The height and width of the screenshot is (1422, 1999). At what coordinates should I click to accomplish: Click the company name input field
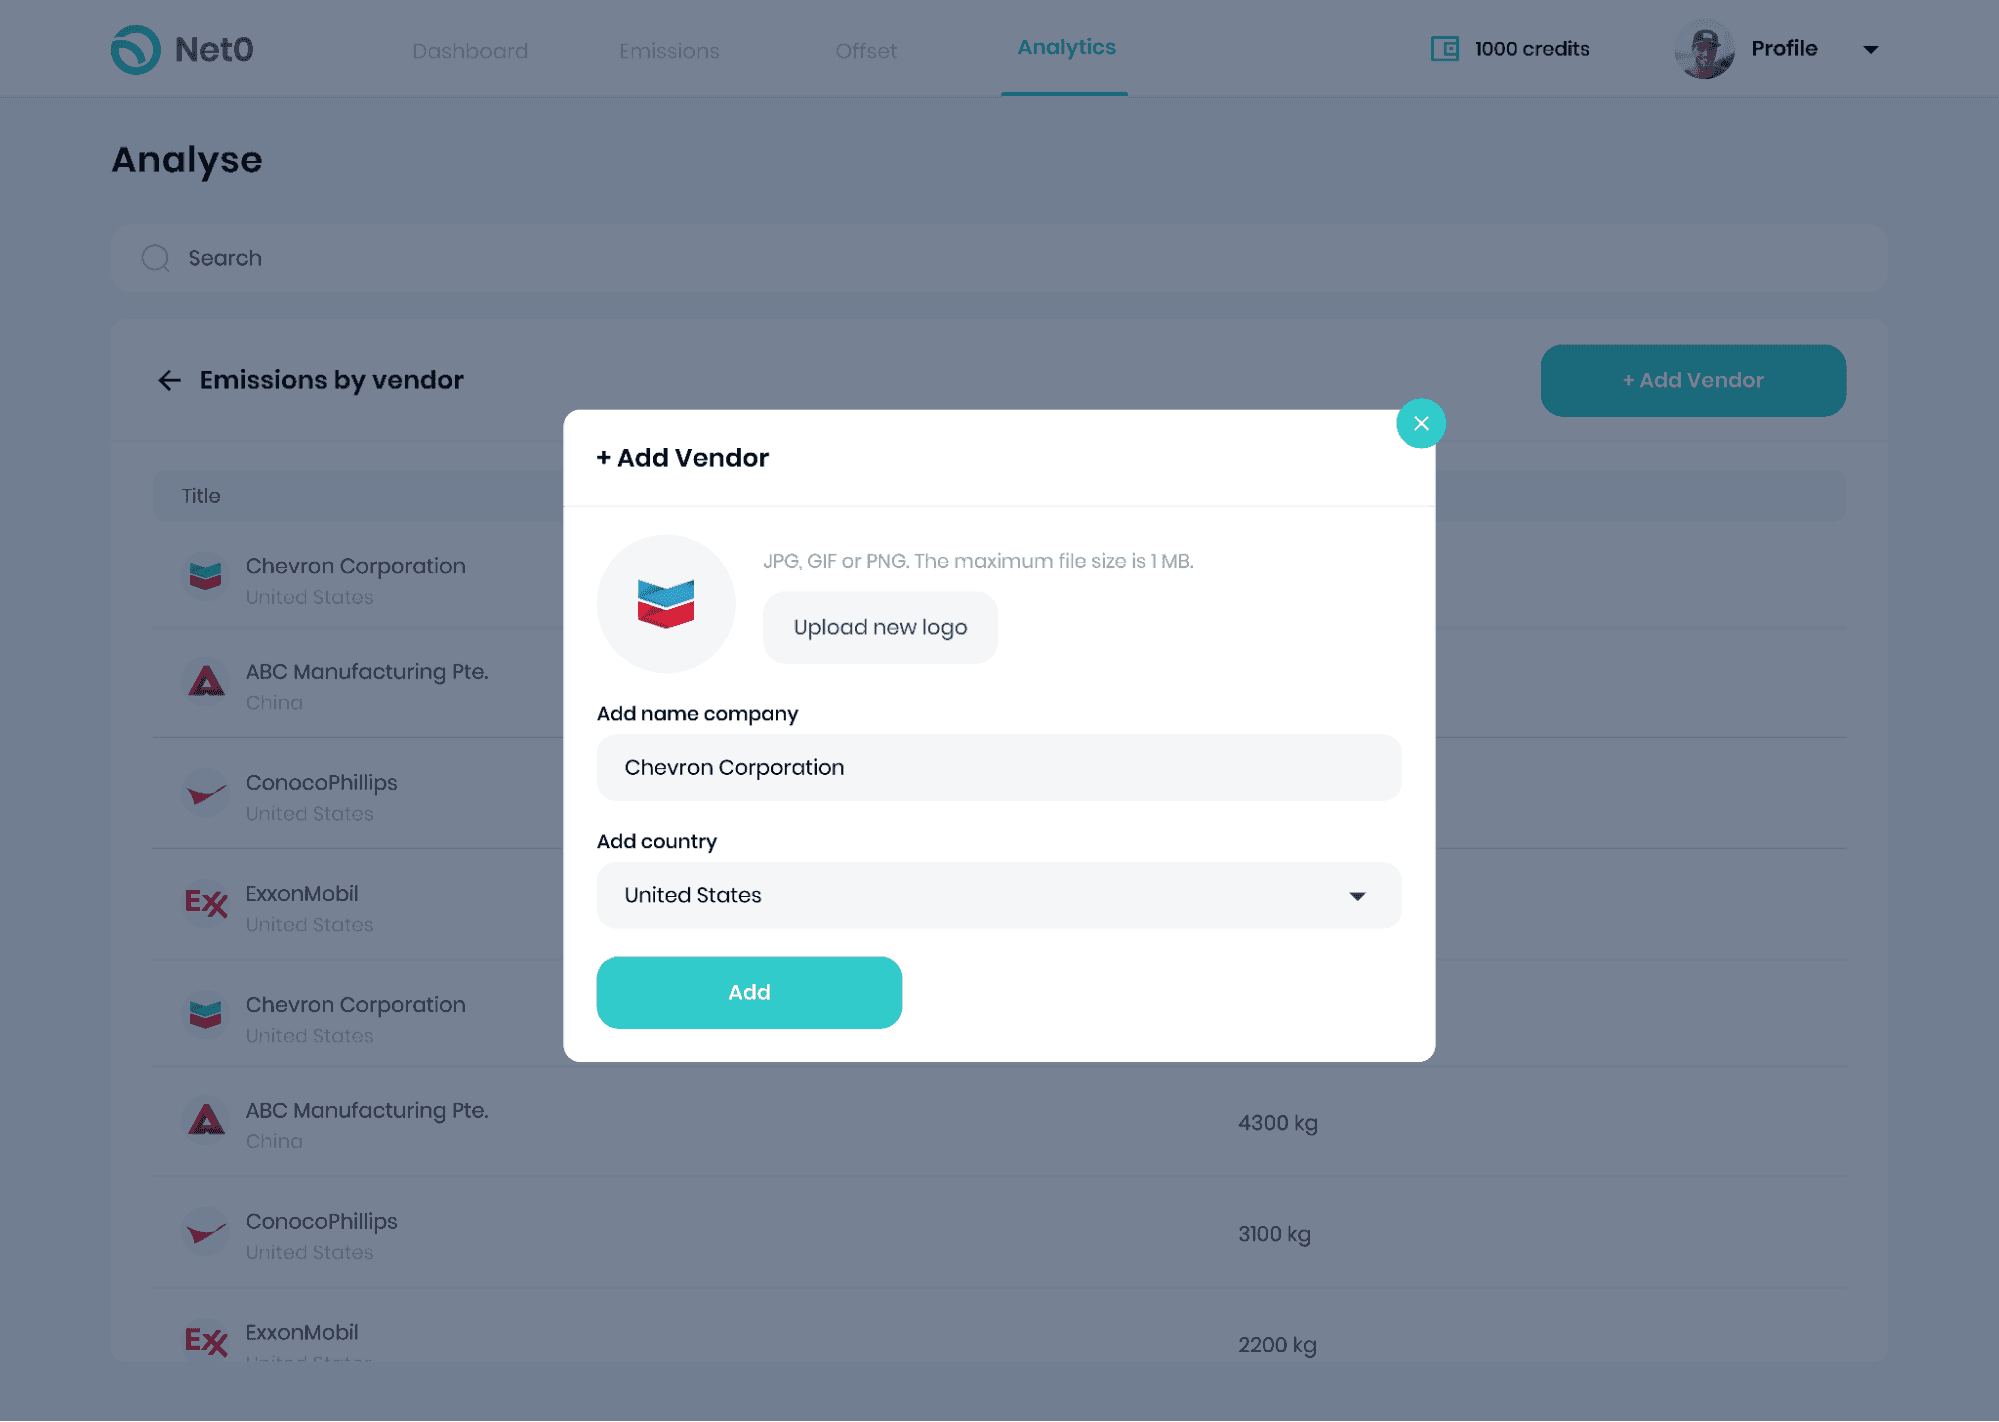(x=999, y=767)
